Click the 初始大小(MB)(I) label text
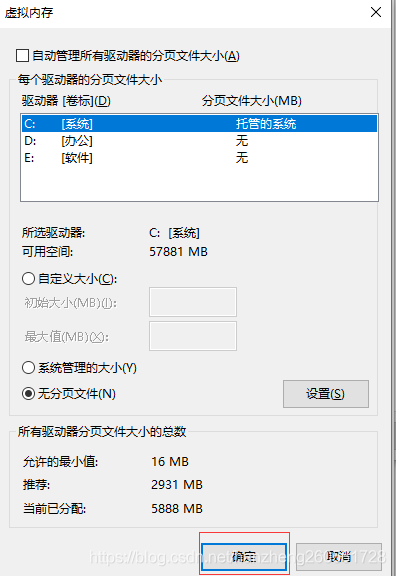This screenshot has height=576, width=396. pos(71,303)
